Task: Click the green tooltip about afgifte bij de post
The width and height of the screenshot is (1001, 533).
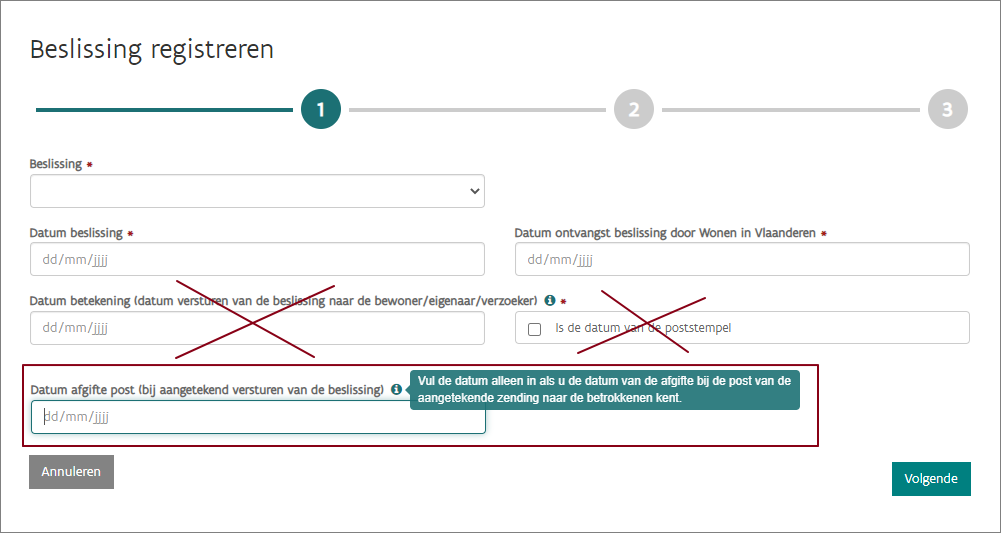Action: click(x=604, y=390)
